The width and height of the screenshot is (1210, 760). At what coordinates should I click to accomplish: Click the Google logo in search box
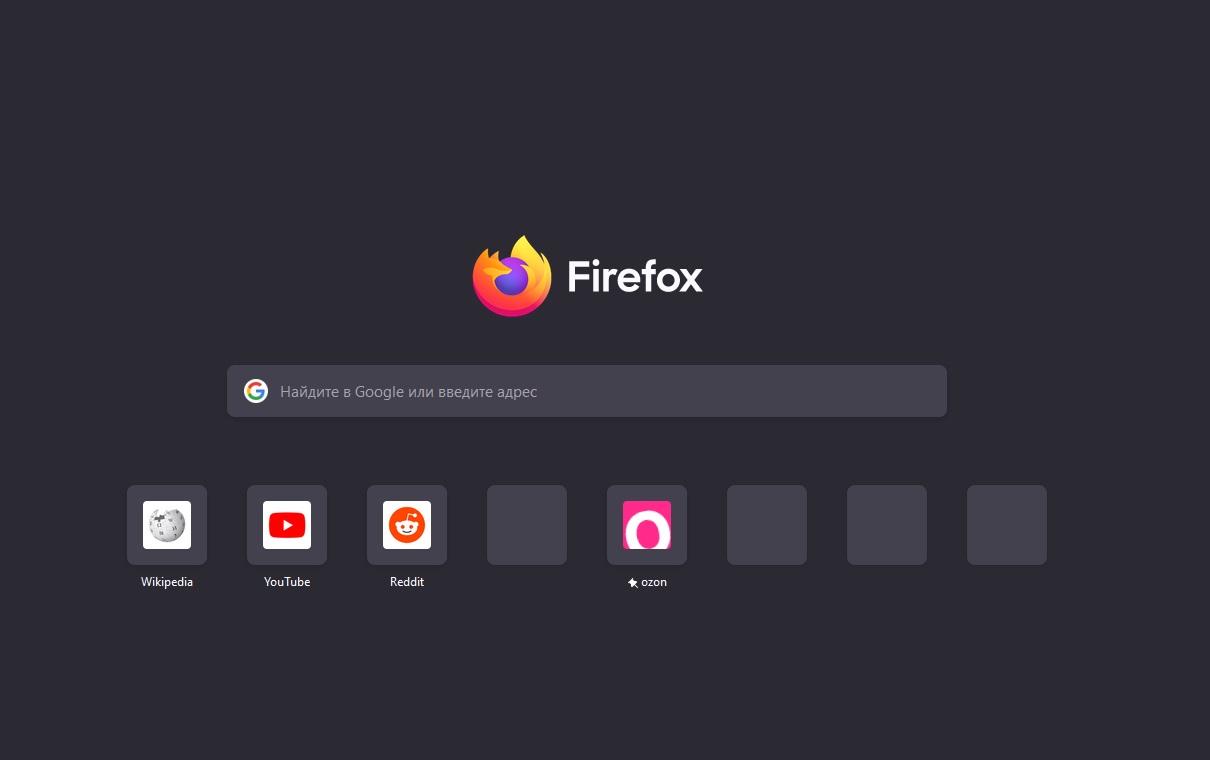pos(256,391)
